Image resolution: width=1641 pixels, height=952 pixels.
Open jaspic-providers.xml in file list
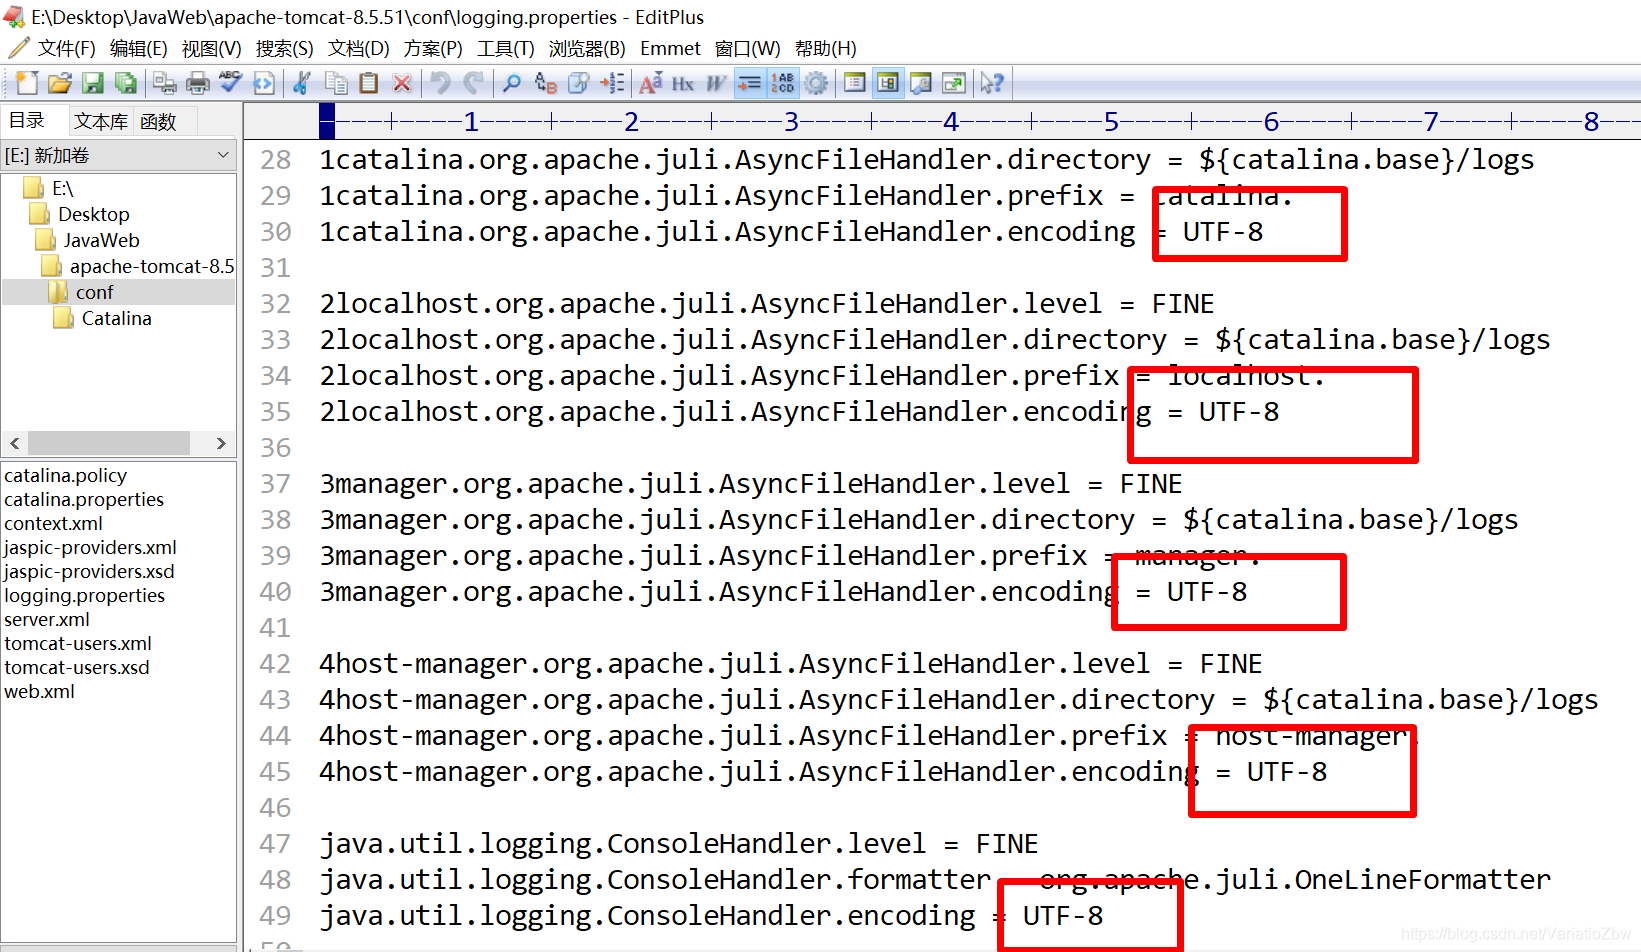(x=90, y=547)
